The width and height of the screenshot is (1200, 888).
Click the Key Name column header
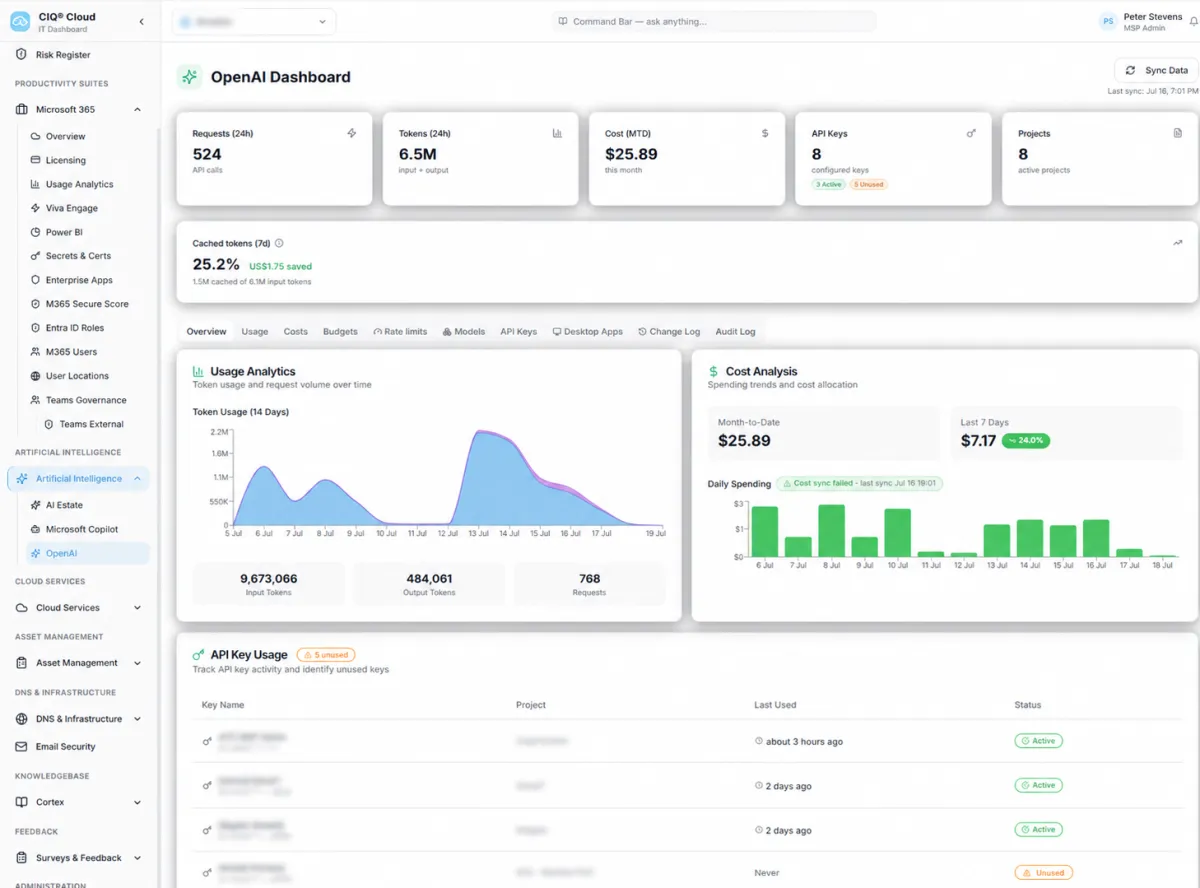(223, 705)
